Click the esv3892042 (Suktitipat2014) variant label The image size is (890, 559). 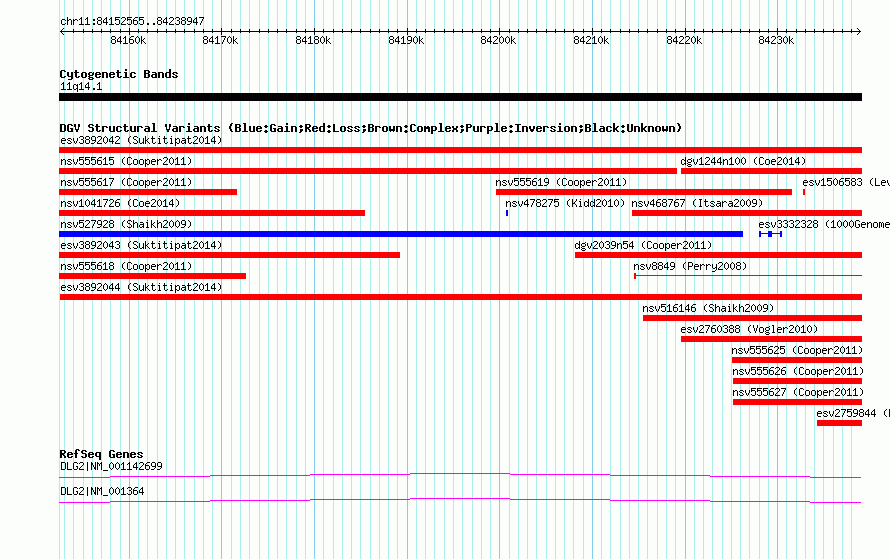click(x=141, y=140)
